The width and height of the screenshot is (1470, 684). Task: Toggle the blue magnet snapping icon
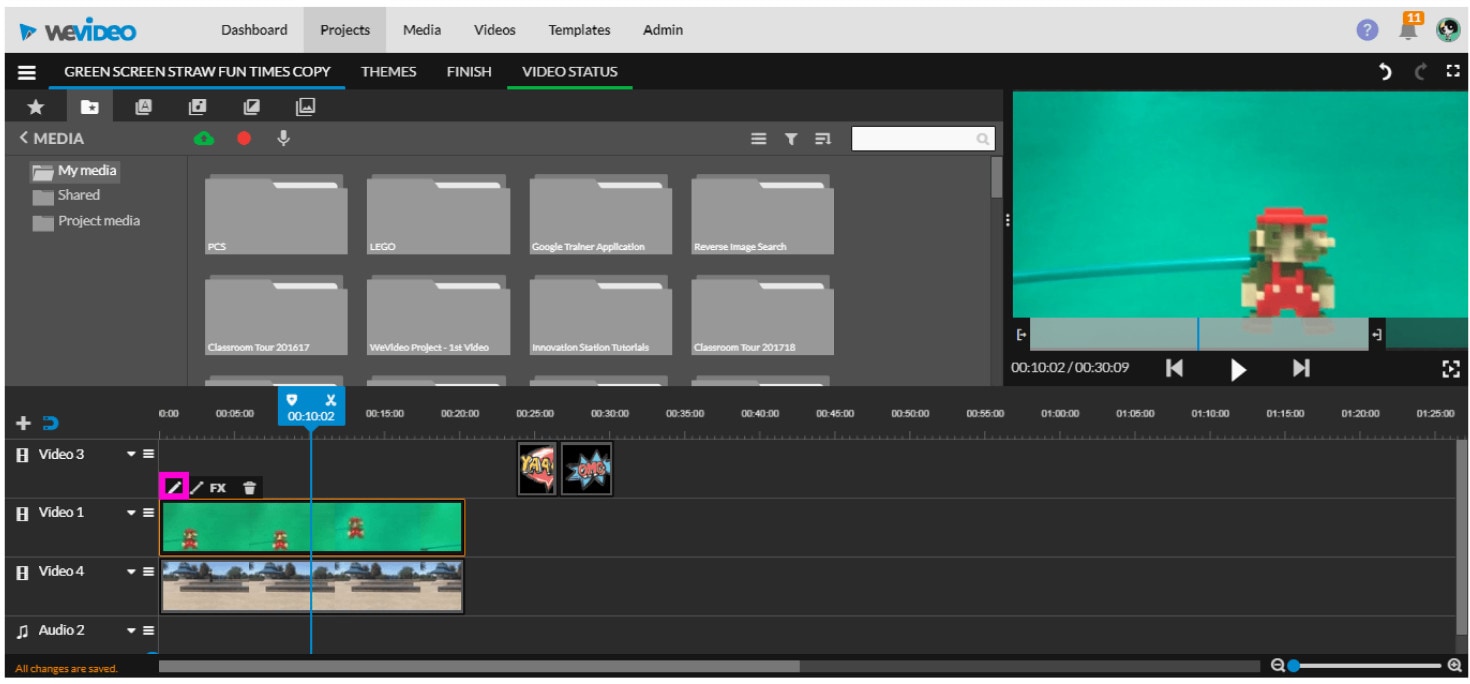click(x=50, y=424)
